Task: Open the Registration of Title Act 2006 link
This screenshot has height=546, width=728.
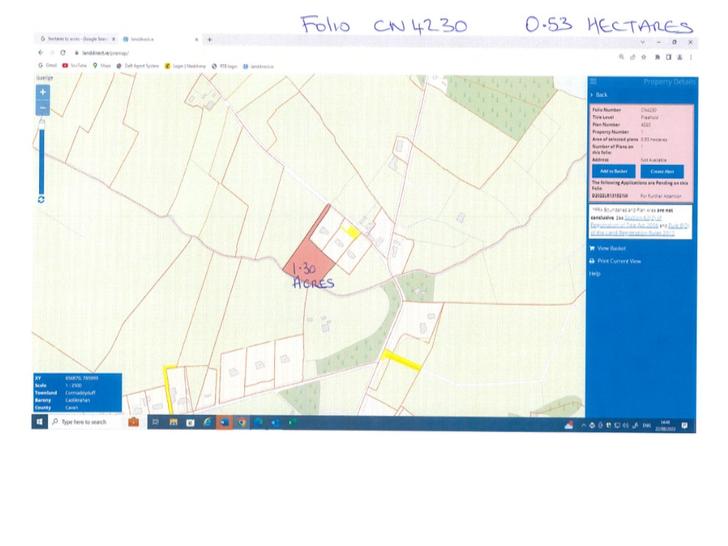Action: pyautogui.click(x=624, y=225)
